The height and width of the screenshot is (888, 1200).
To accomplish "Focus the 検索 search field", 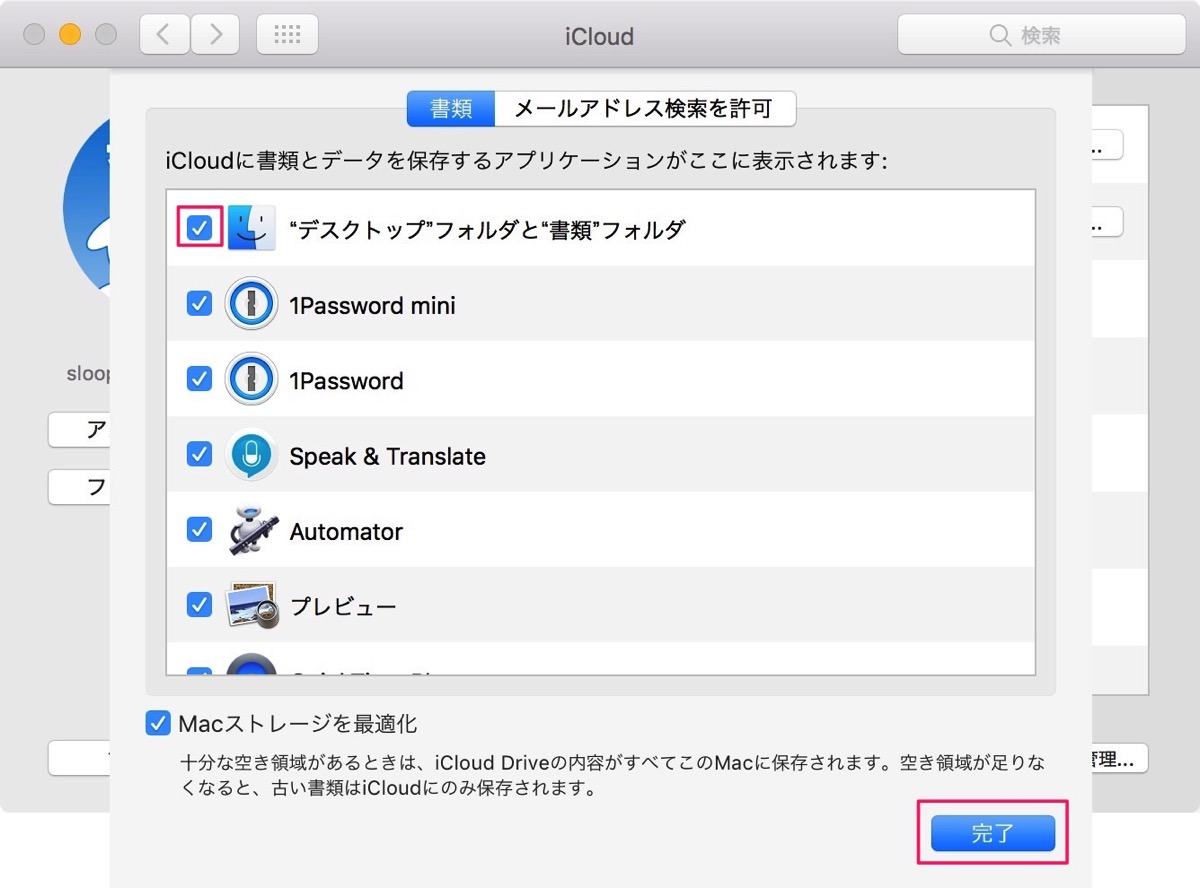I will click(1041, 35).
